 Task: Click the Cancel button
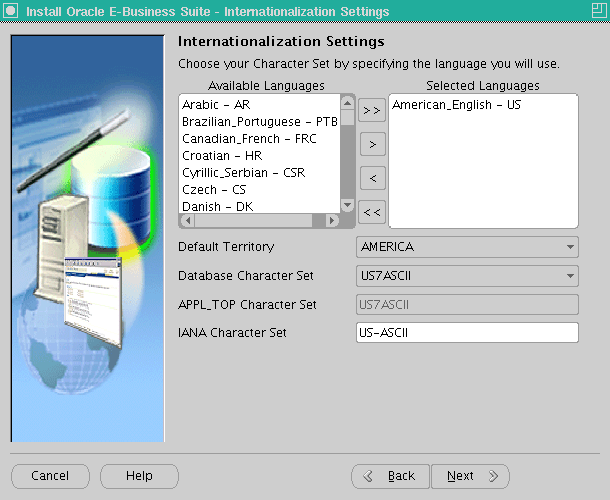tap(50, 476)
